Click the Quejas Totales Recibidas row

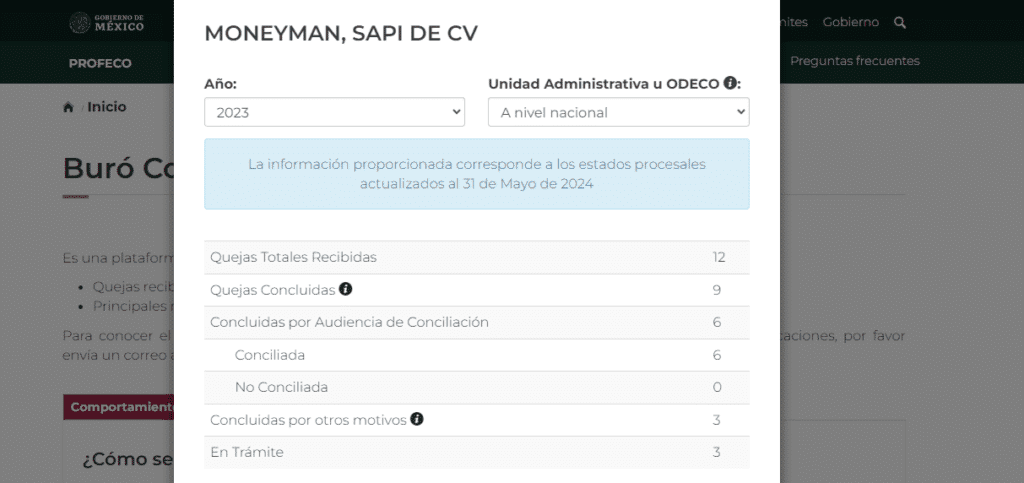[476, 257]
